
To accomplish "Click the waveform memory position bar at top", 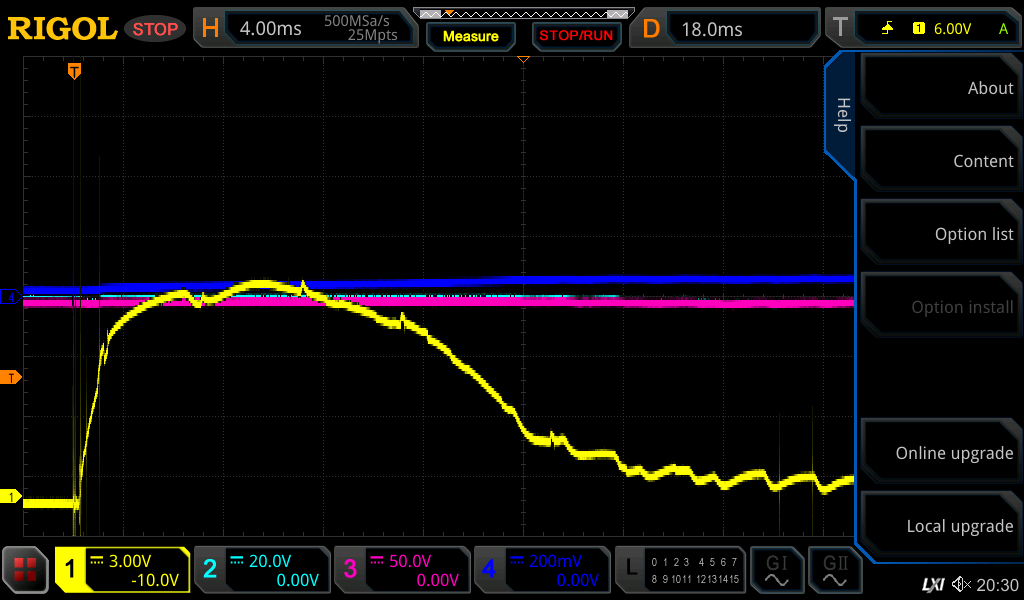I will pos(523,14).
